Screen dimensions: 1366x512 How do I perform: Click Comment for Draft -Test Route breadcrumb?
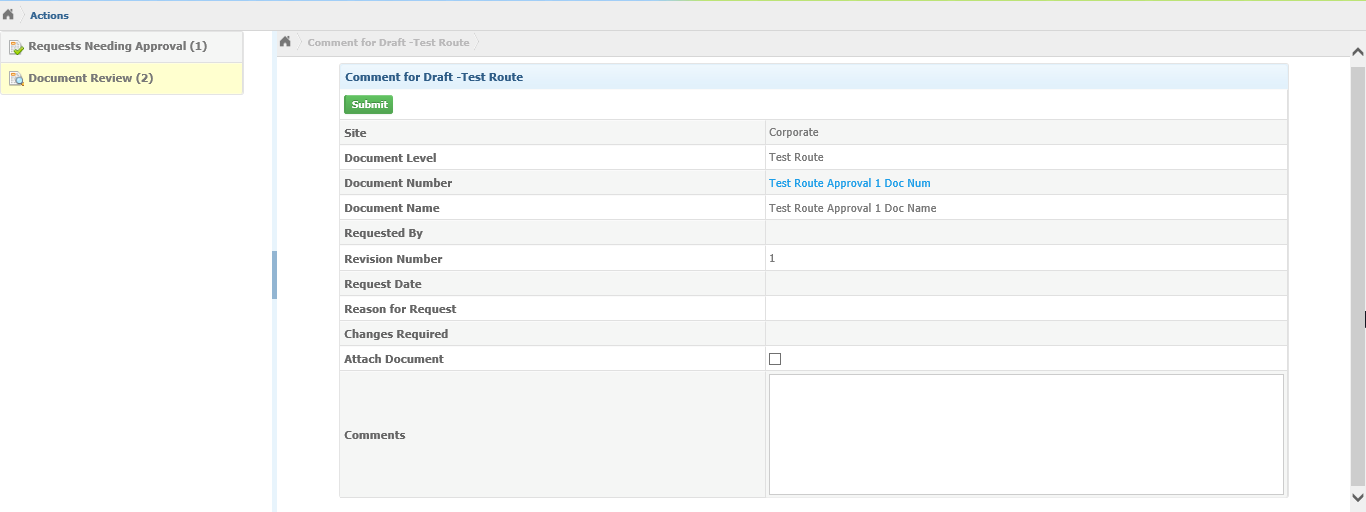[x=388, y=43]
